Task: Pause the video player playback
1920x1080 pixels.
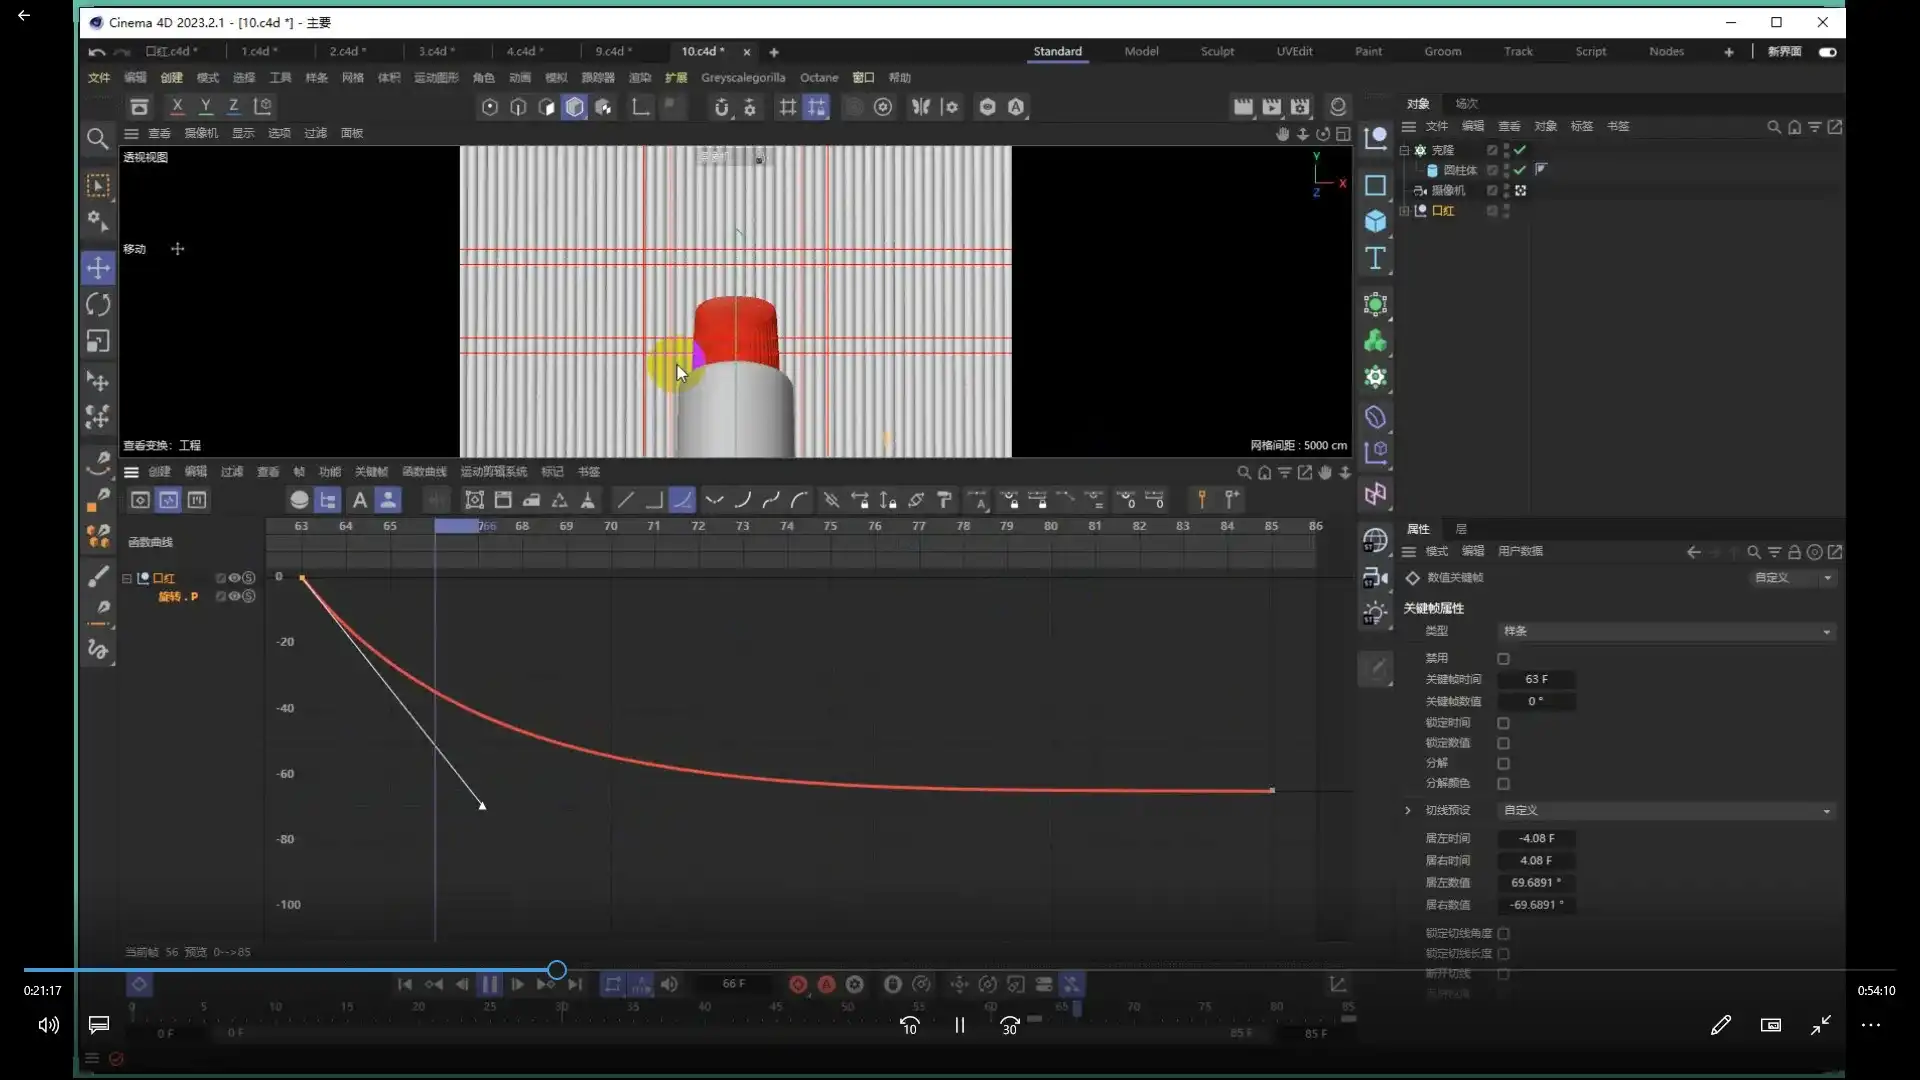Action: pos(959,1025)
